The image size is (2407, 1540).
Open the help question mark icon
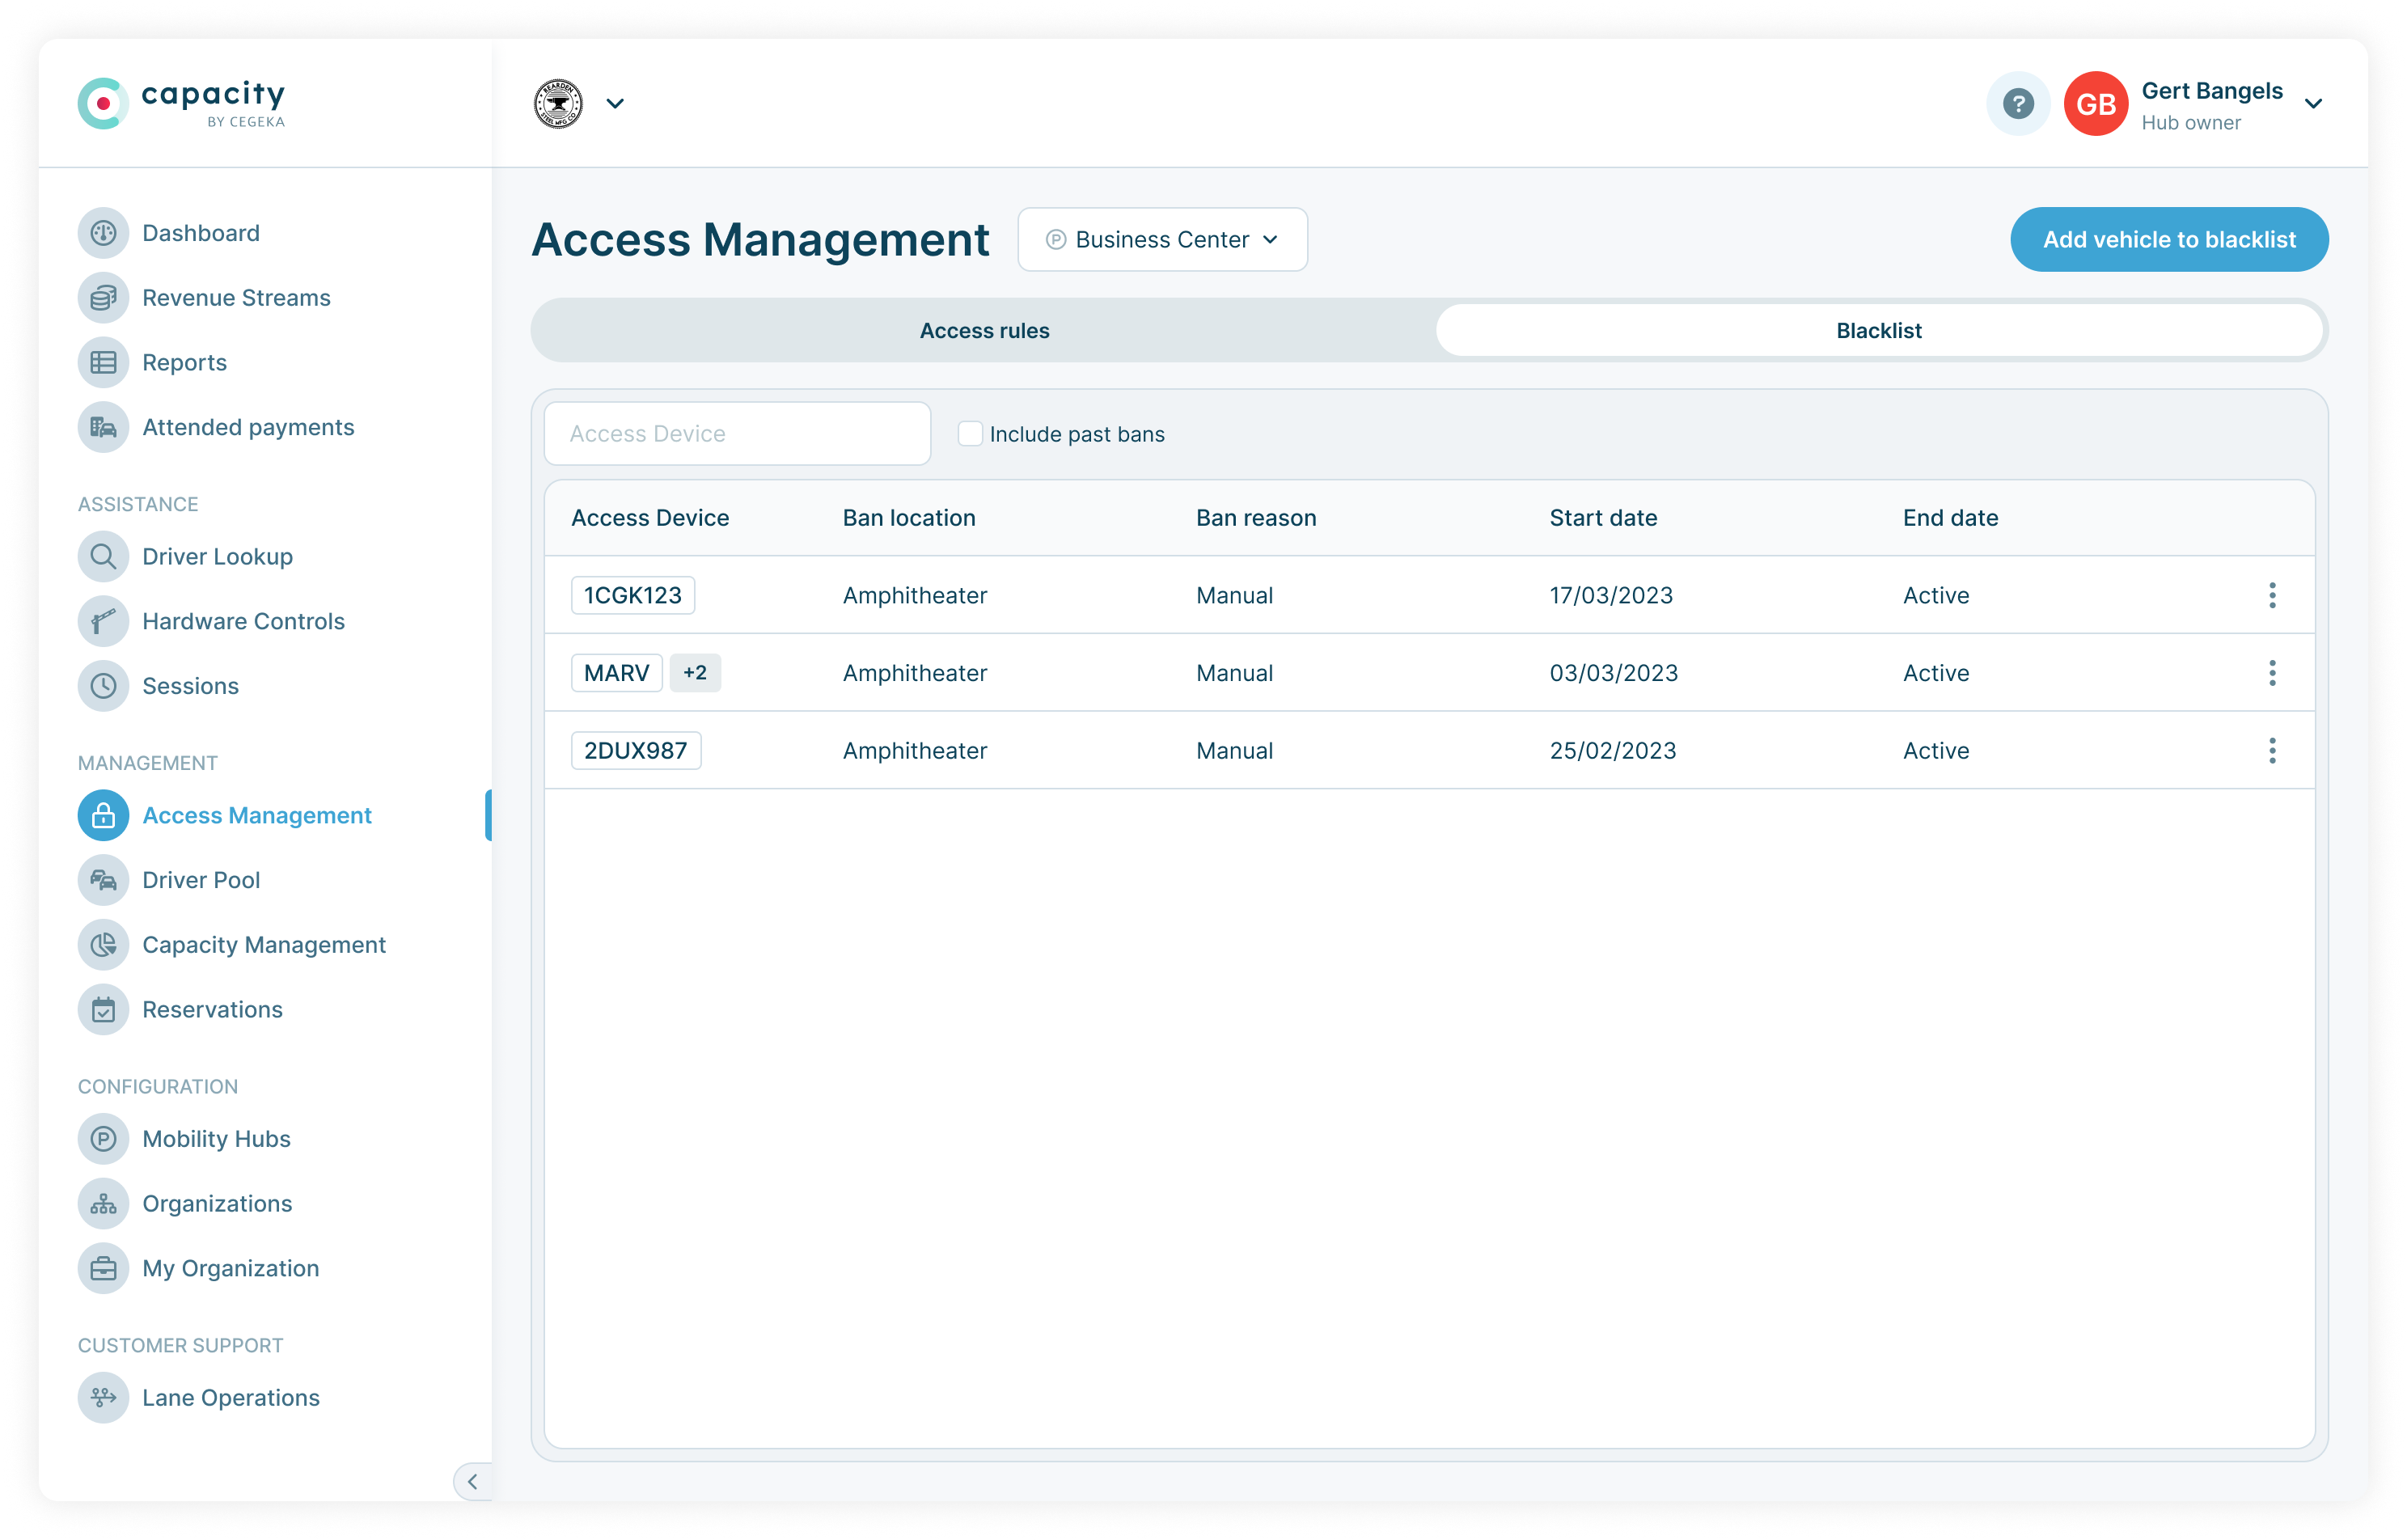click(x=2018, y=103)
